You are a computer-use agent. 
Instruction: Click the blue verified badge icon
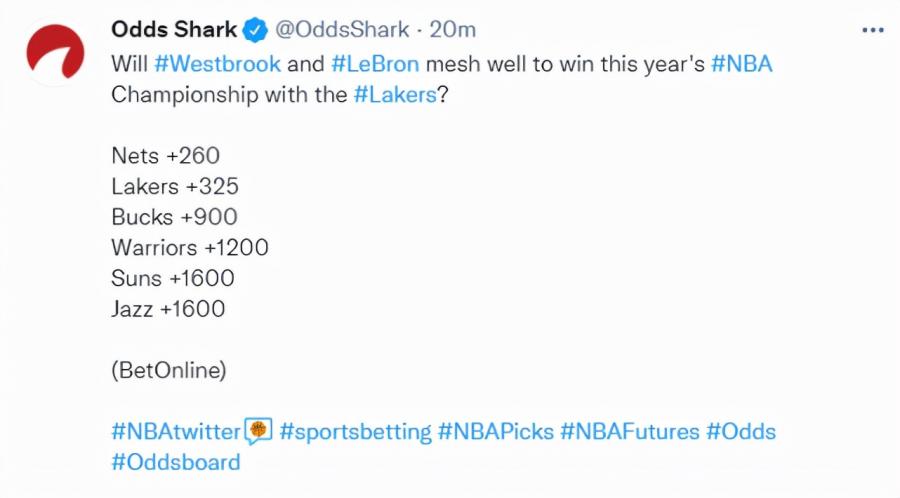tap(255, 30)
